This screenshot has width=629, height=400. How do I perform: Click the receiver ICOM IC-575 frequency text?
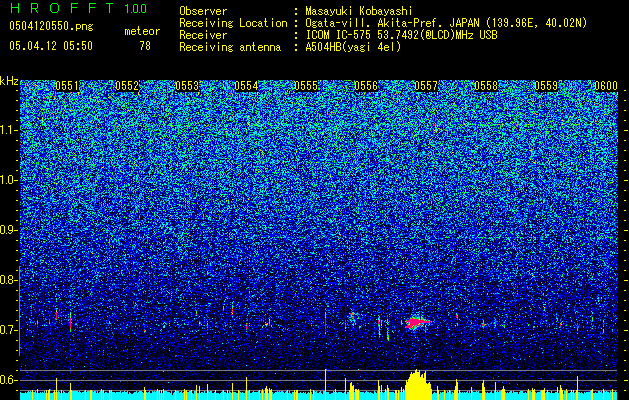click(401, 35)
